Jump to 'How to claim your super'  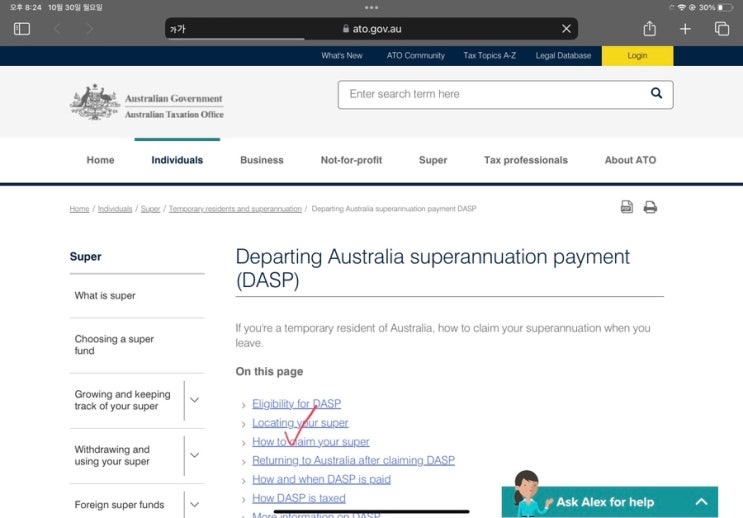(x=310, y=442)
